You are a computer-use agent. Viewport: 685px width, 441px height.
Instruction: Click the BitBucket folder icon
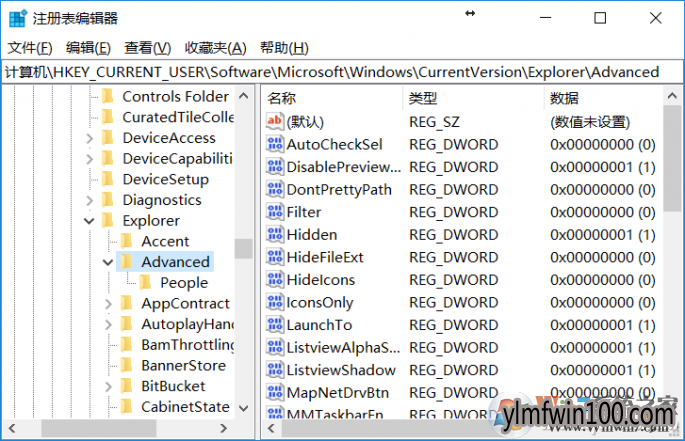tap(127, 385)
